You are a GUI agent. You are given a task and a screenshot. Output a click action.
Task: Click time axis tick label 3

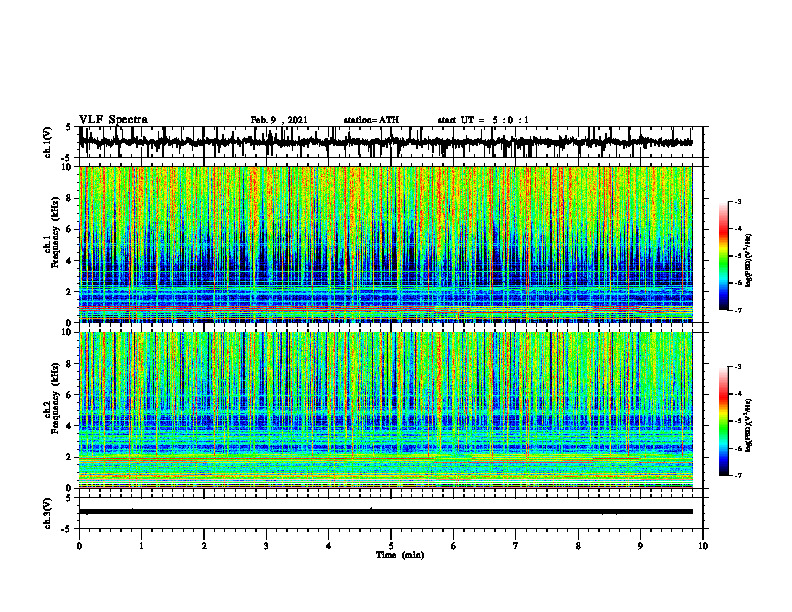(266, 546)
